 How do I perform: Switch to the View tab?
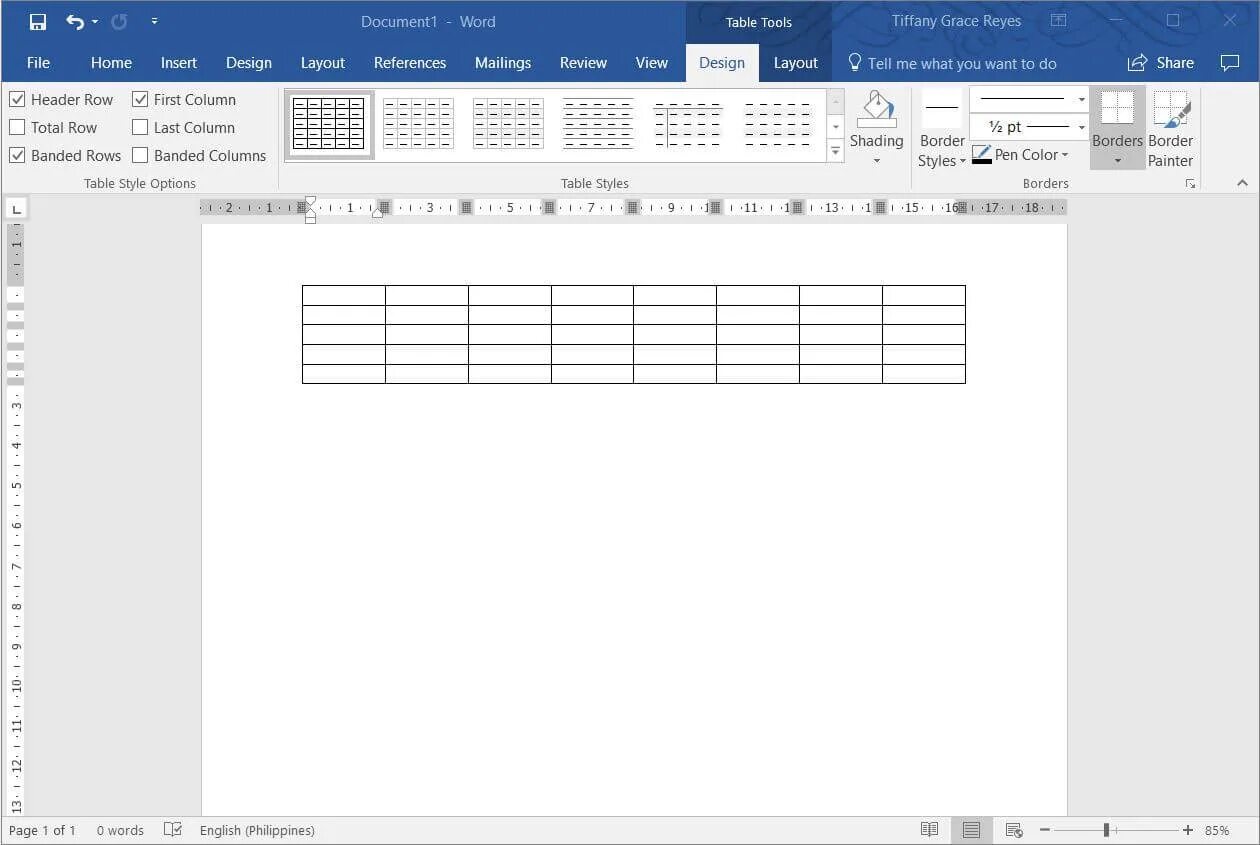point(652,62)
